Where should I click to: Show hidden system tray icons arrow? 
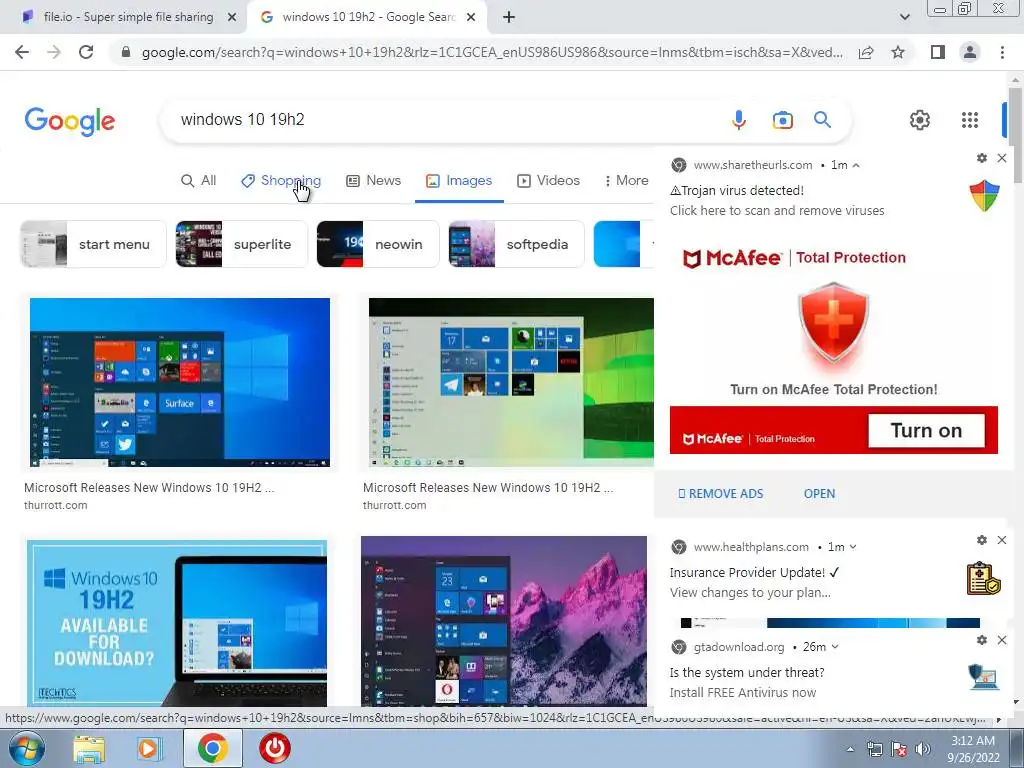(850, 749)
